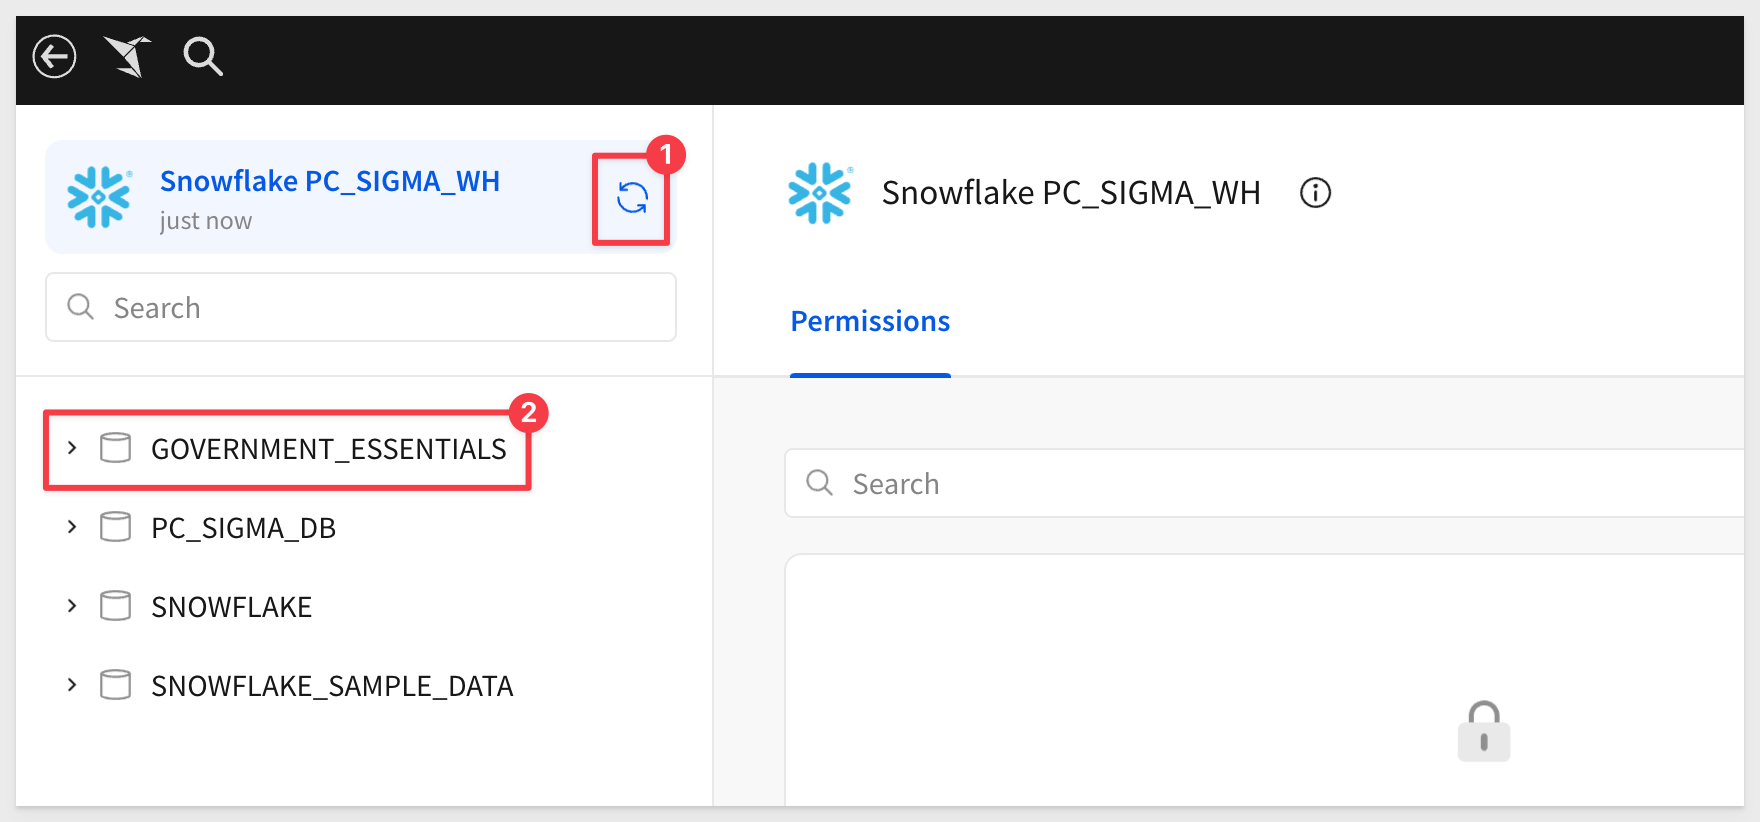Focus the permissions Search field
Image resolution: width=1760 pixels, height=822 pixels.
[x=1264, y=483]
